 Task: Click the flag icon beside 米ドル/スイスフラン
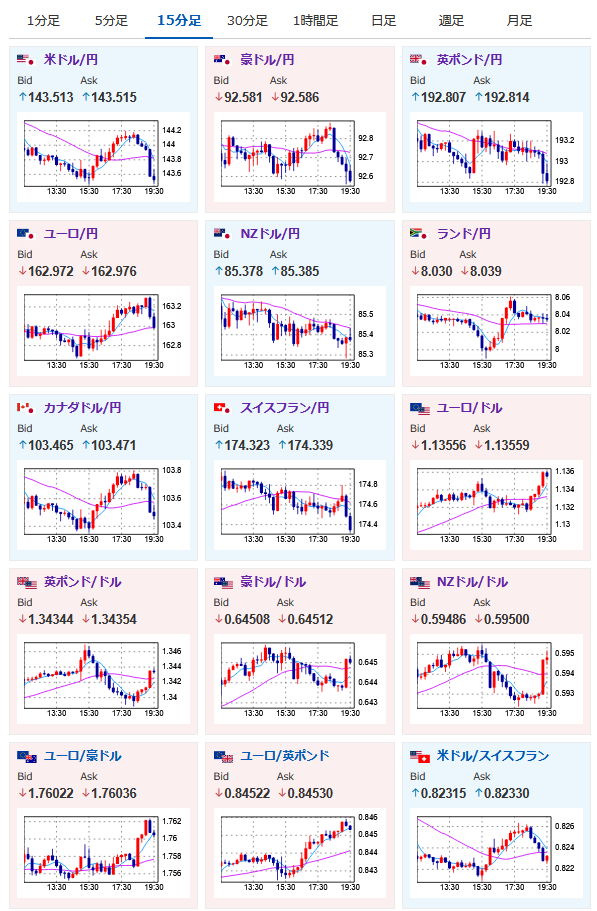pos(419,756)
